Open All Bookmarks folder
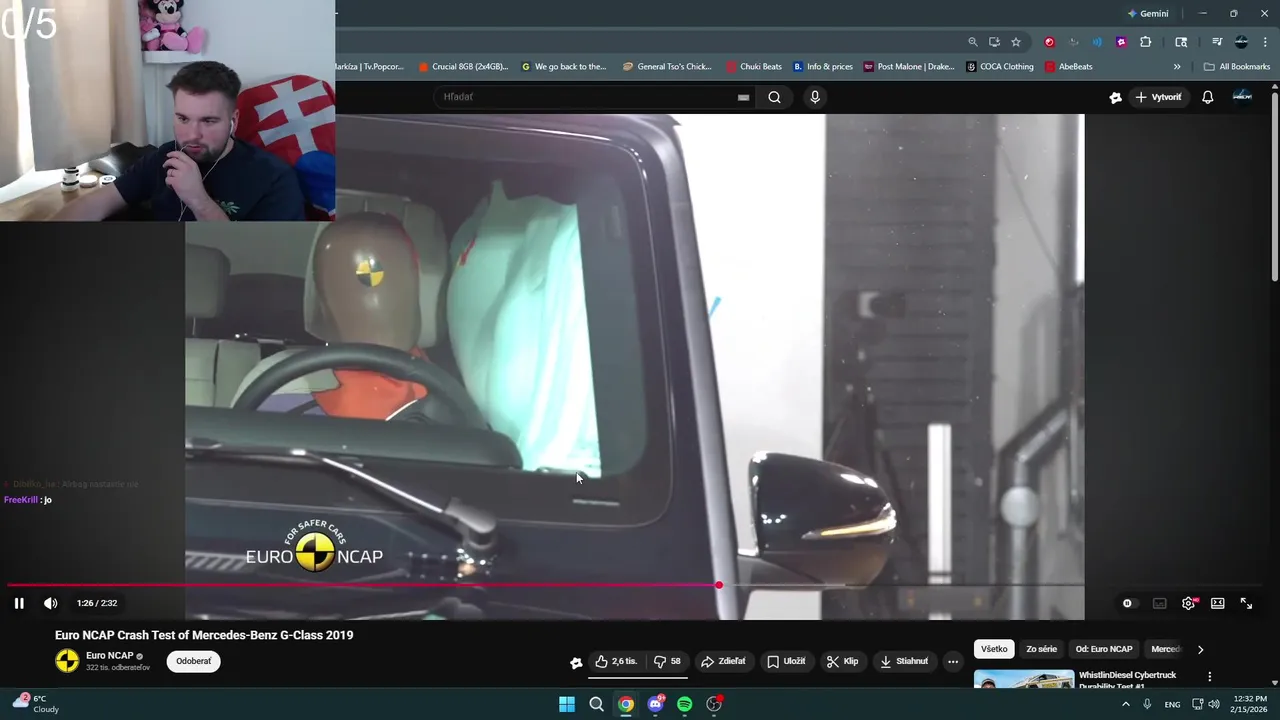Screen dimensions: 1280x720 pos(1237,67)
